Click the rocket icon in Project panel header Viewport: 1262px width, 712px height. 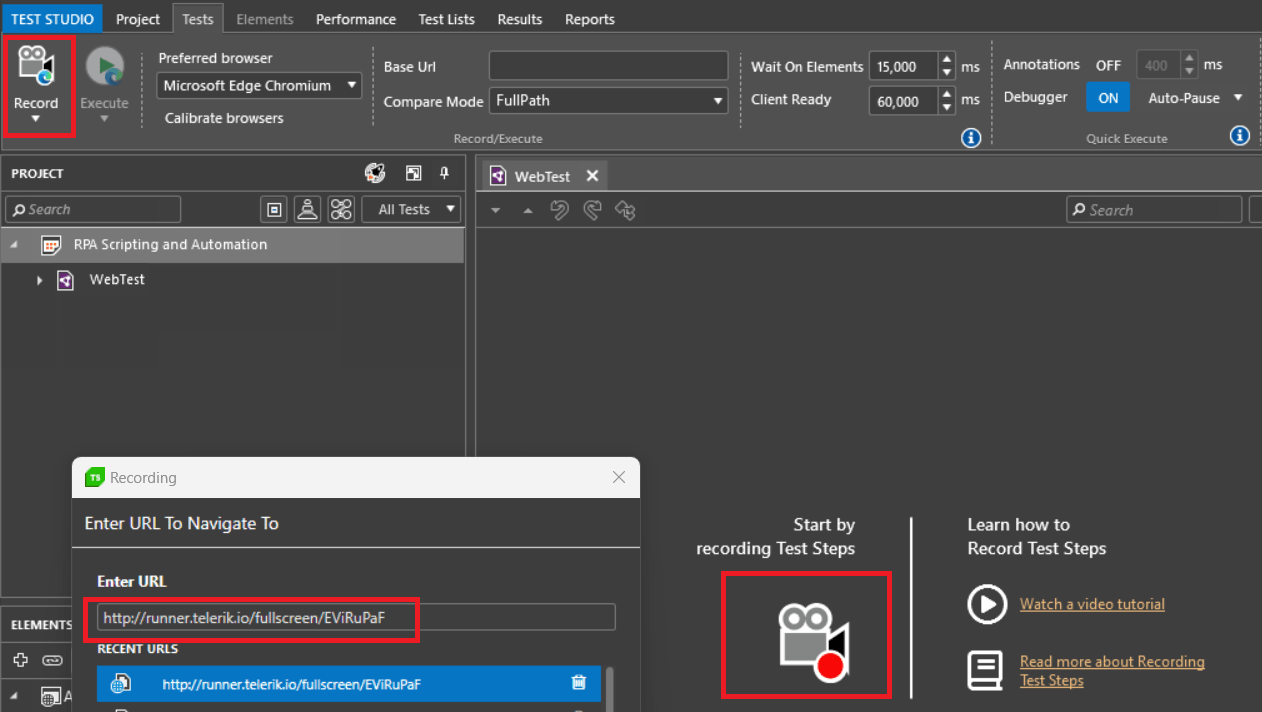click(x=375, y=174)
